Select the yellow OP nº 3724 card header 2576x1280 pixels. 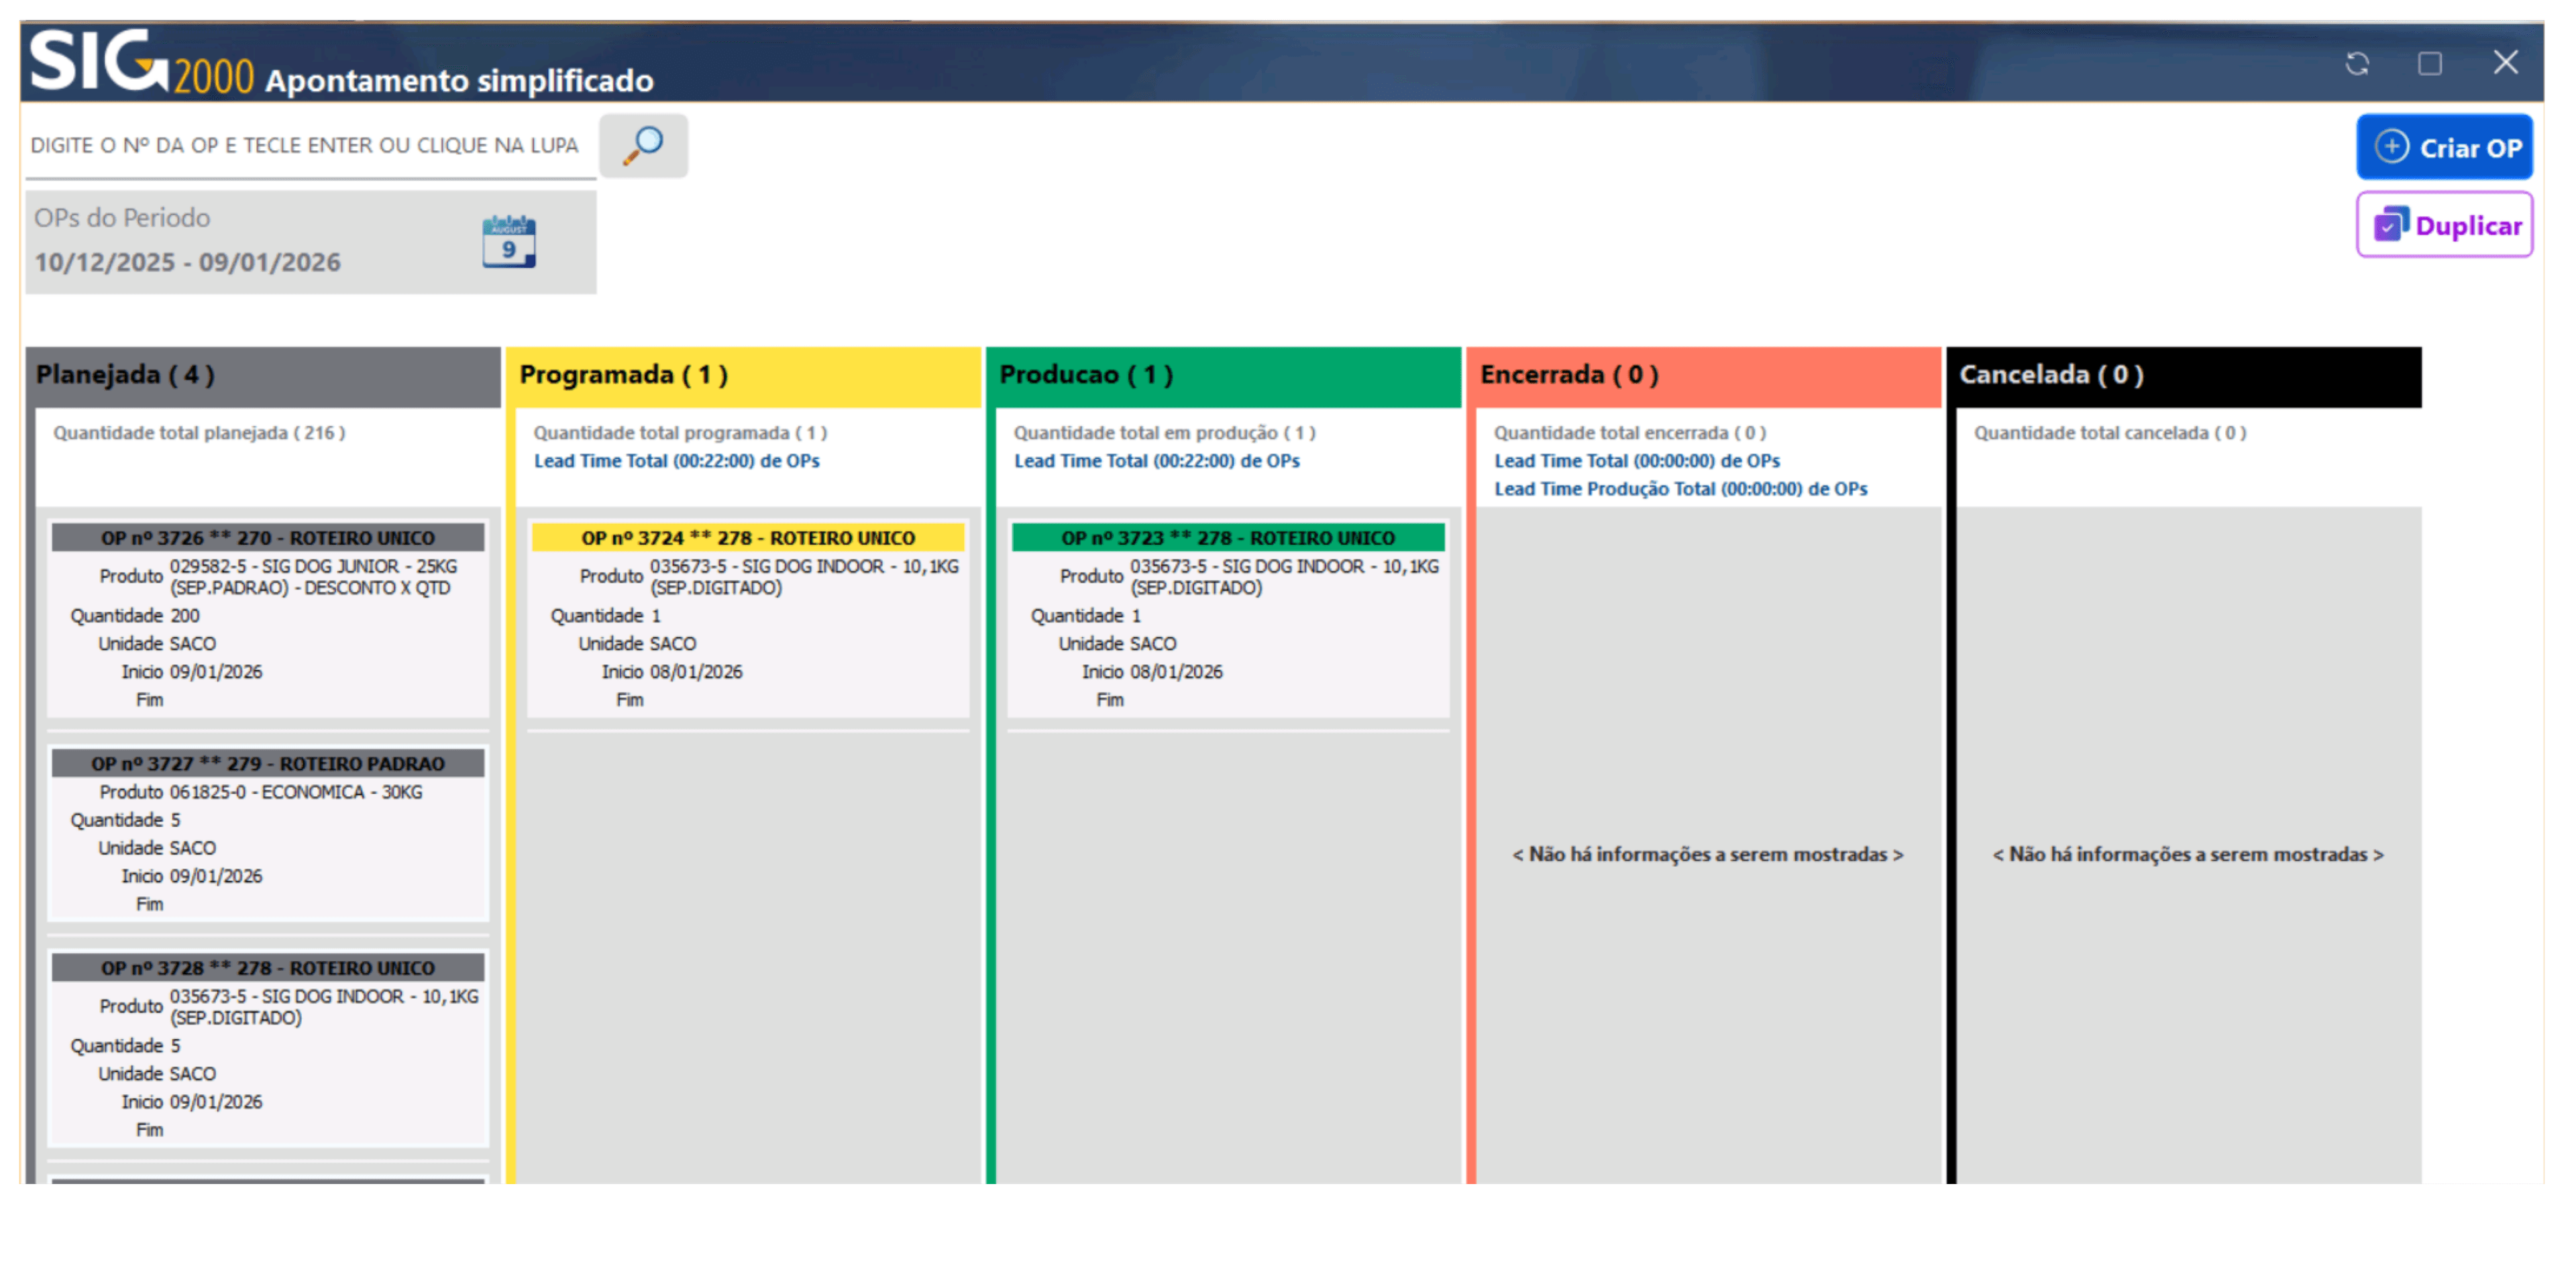(748, 537)
